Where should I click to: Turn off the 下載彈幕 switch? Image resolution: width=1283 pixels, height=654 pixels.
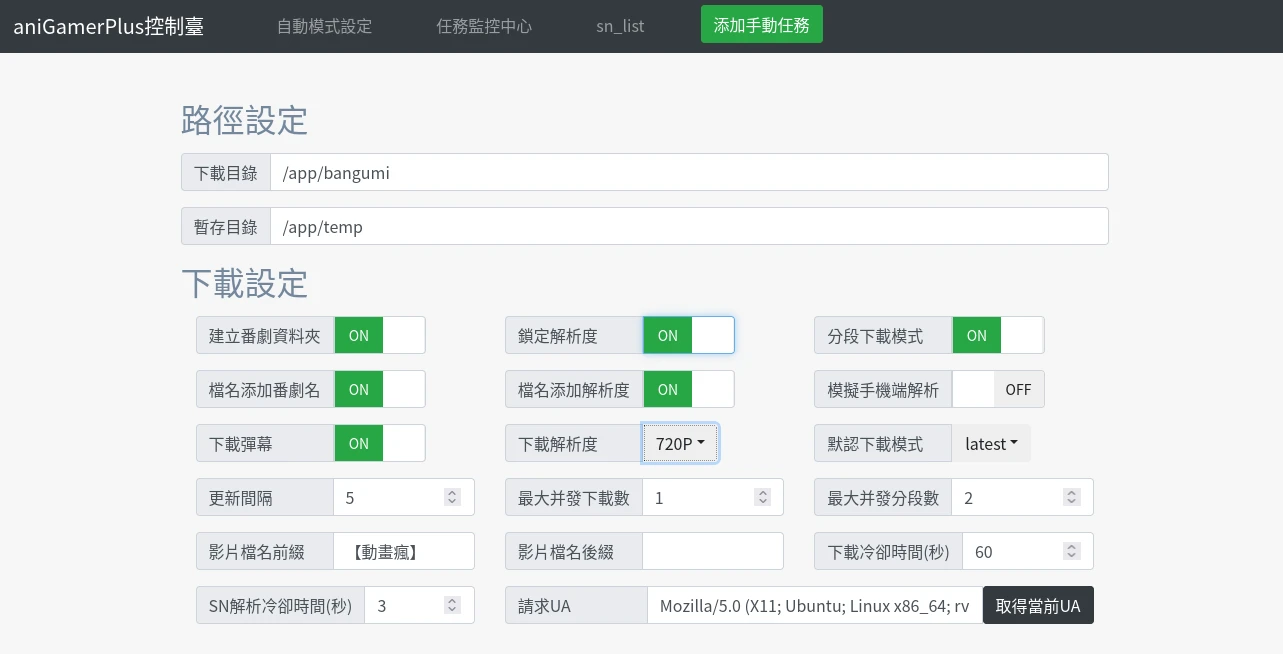pyautogui.click(x=380, y=444)
